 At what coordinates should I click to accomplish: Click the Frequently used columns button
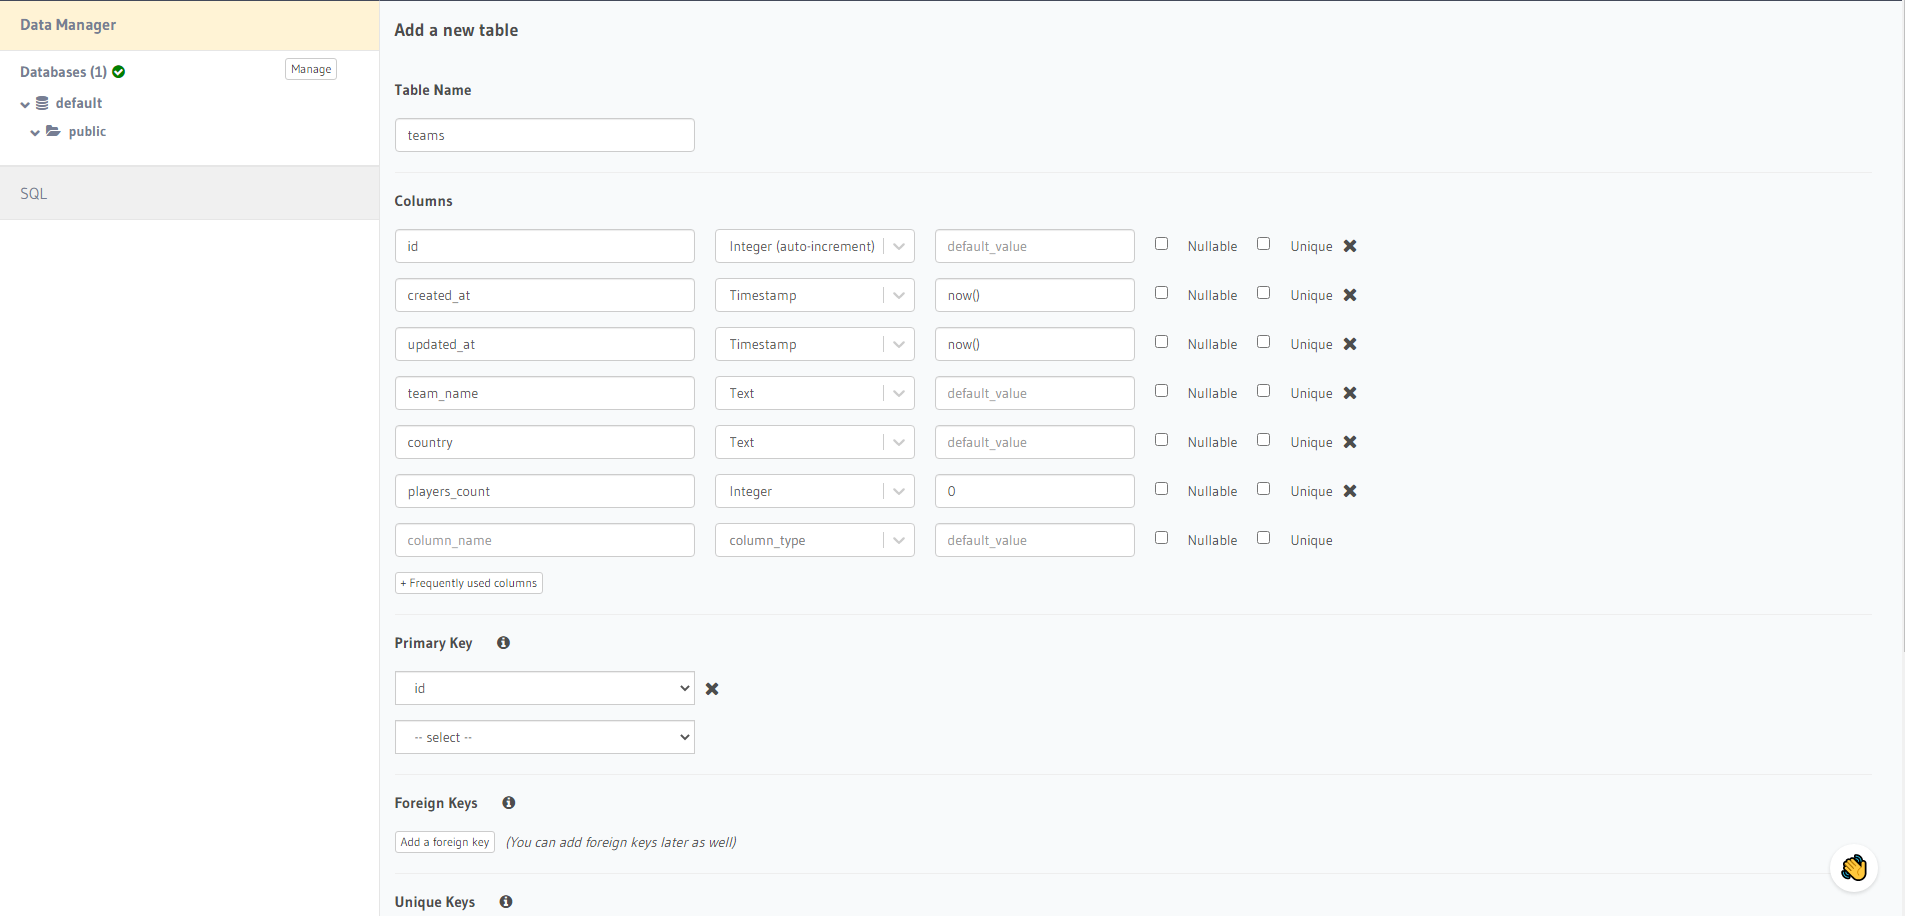click(x=469, y=583)
